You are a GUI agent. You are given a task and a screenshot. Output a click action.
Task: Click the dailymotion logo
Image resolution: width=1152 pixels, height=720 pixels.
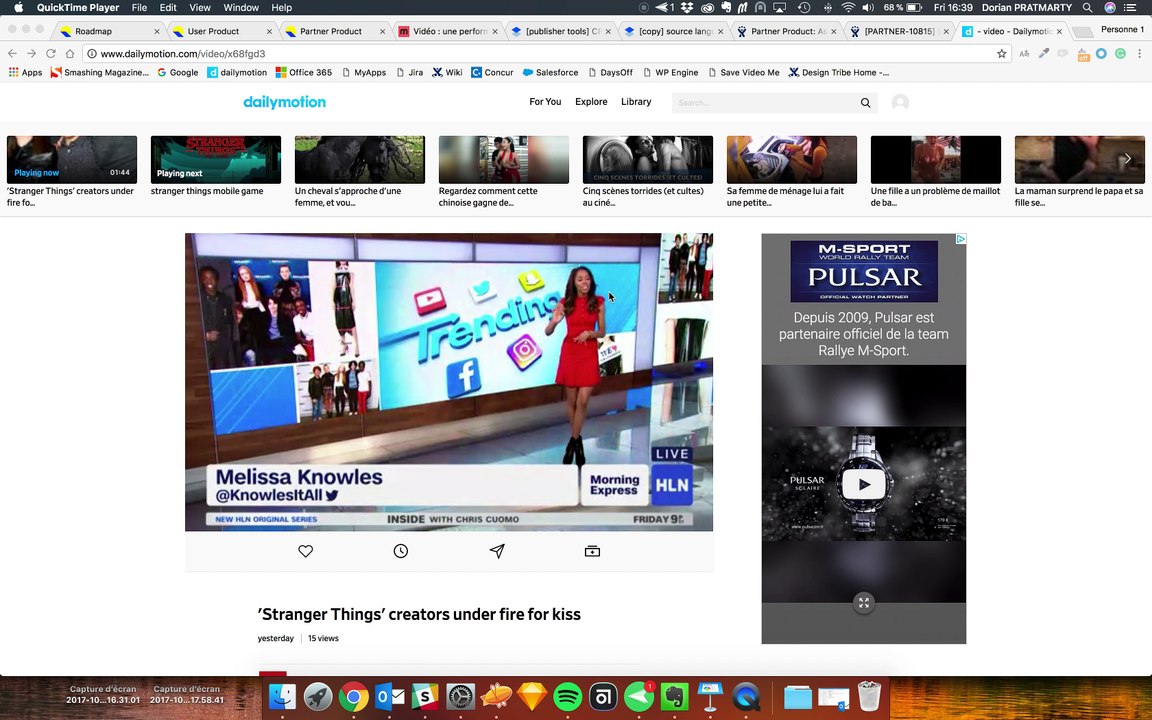[x=284, y=102]
